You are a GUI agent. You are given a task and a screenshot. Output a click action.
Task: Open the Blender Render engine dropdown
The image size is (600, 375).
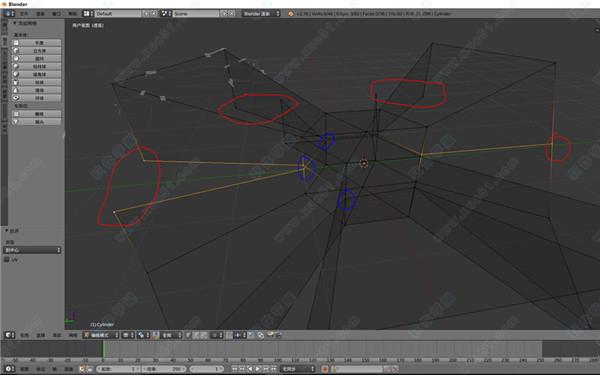tap(261, 13)
